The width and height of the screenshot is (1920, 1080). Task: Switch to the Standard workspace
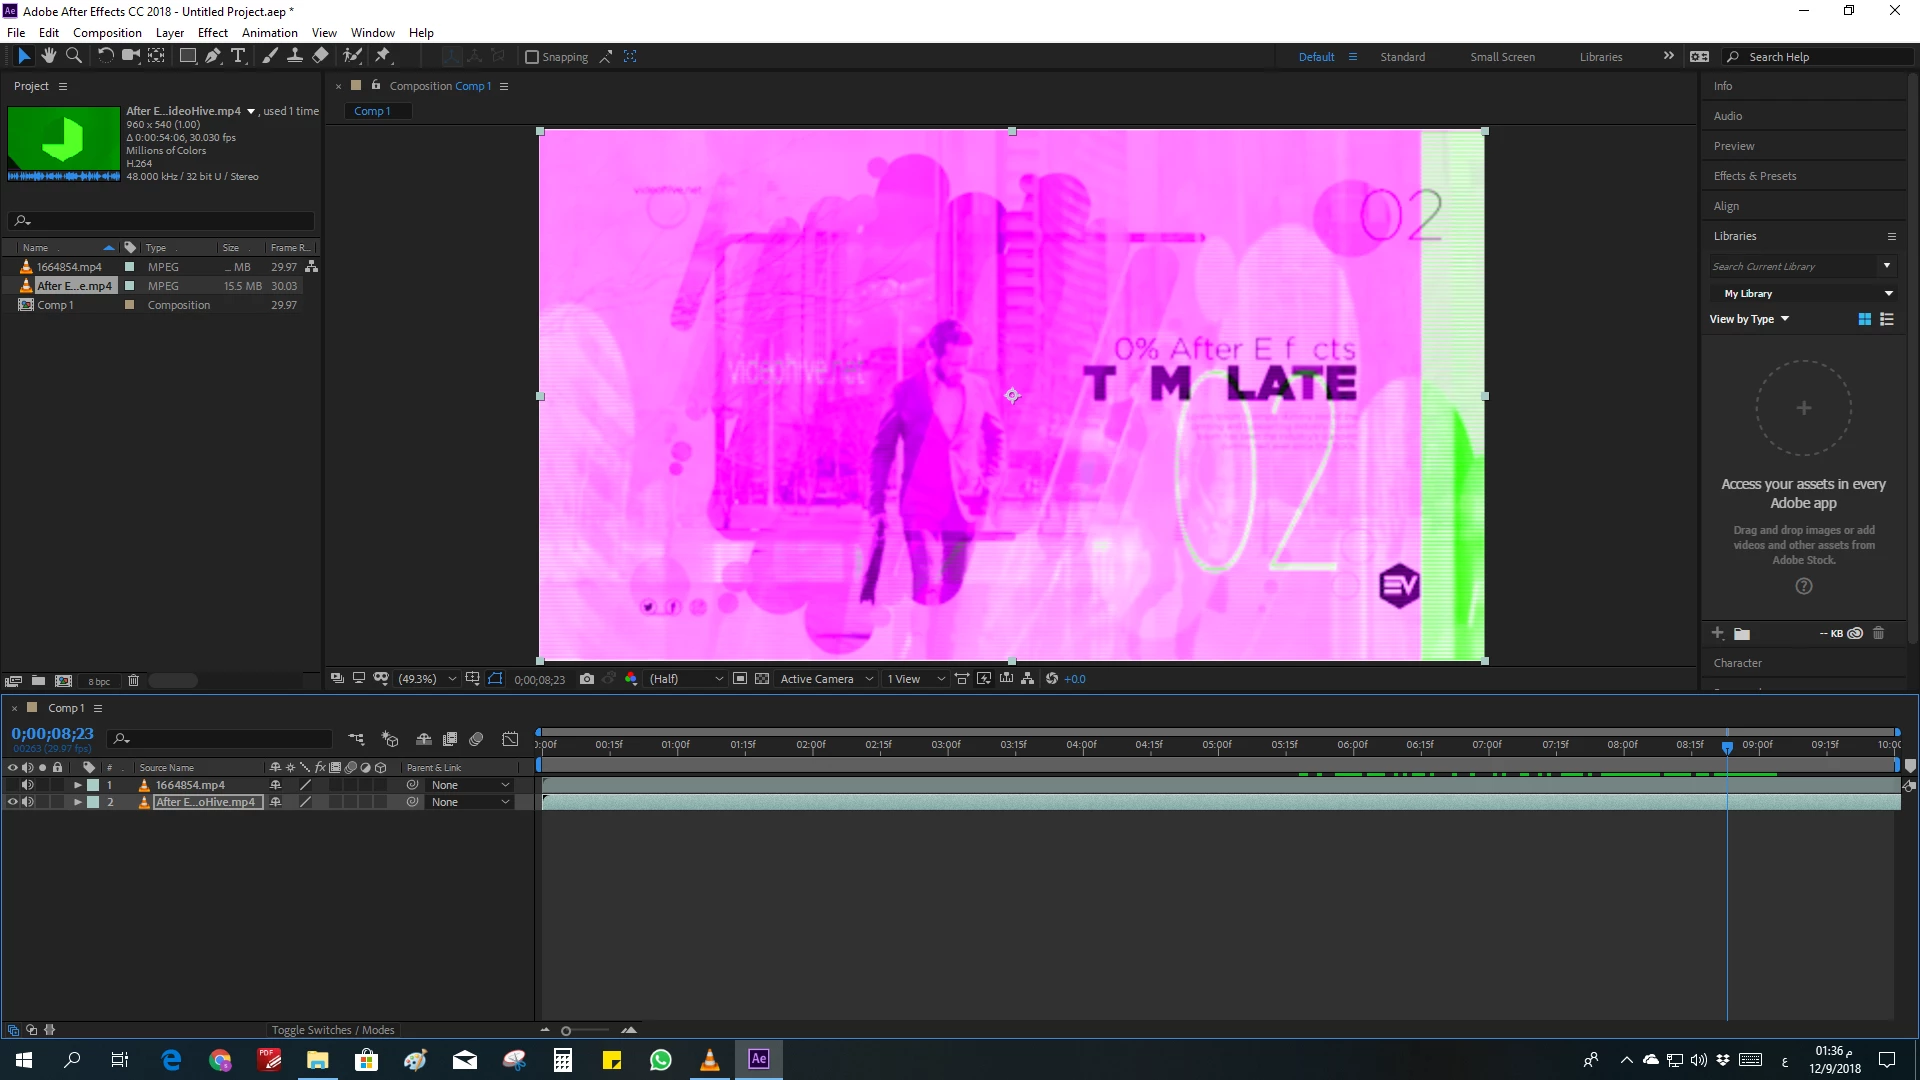pos(1402,57)
